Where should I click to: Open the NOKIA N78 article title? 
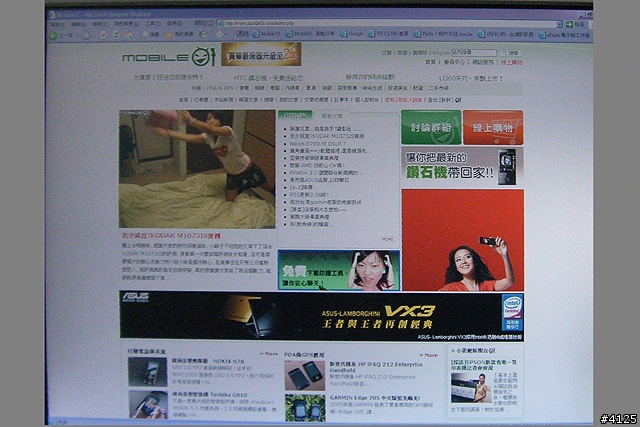(208, 361)
